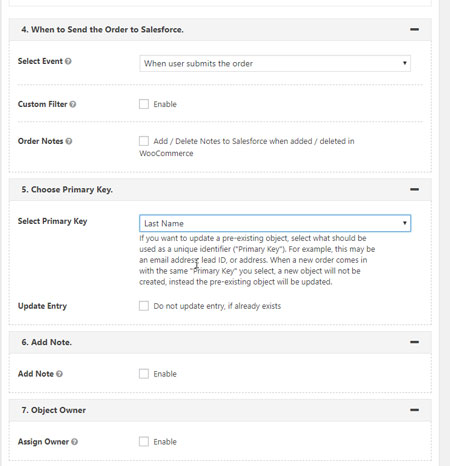This screenshot has width=450, height=466.
Task: Enable the Custom Filter checkbox
Action: 144,104
